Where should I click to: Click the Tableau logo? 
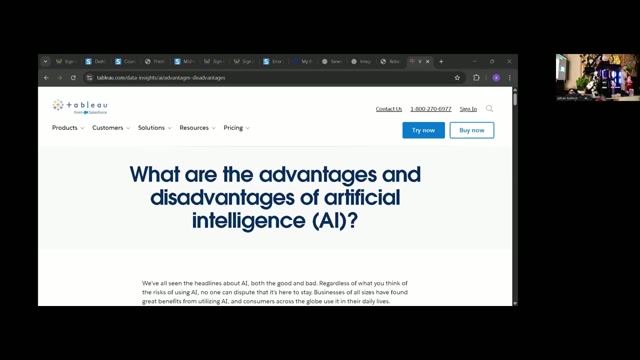pos(80,106)
